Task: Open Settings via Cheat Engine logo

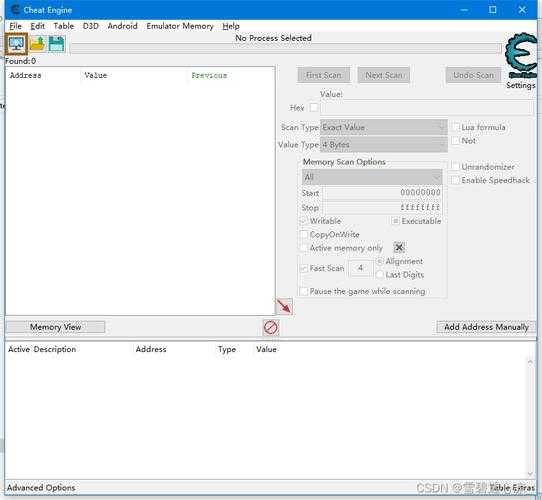Action: pos(521,55)
